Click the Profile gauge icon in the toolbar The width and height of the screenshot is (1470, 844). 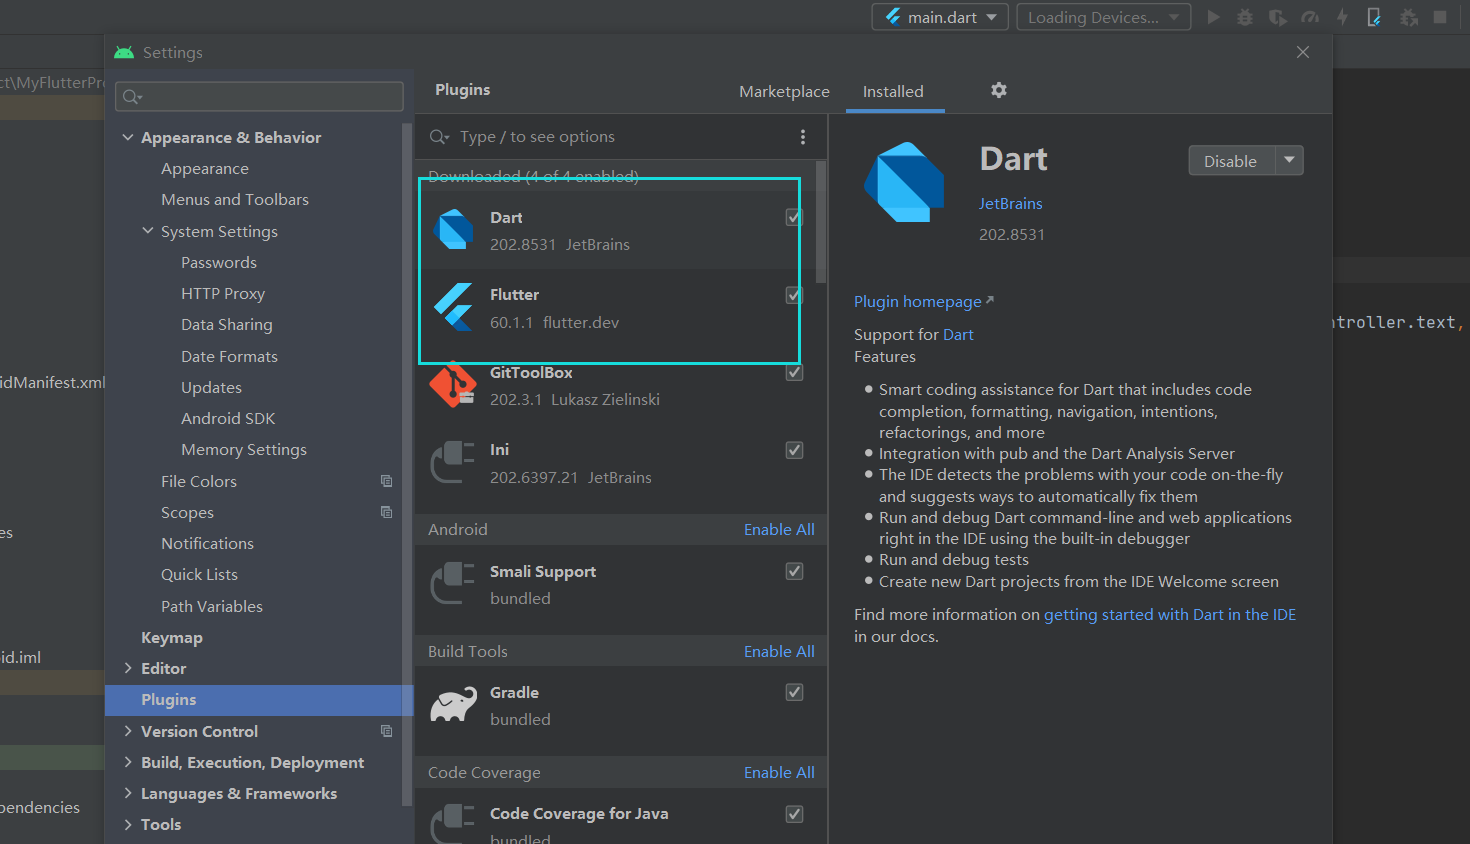(x=1310, y=17)
